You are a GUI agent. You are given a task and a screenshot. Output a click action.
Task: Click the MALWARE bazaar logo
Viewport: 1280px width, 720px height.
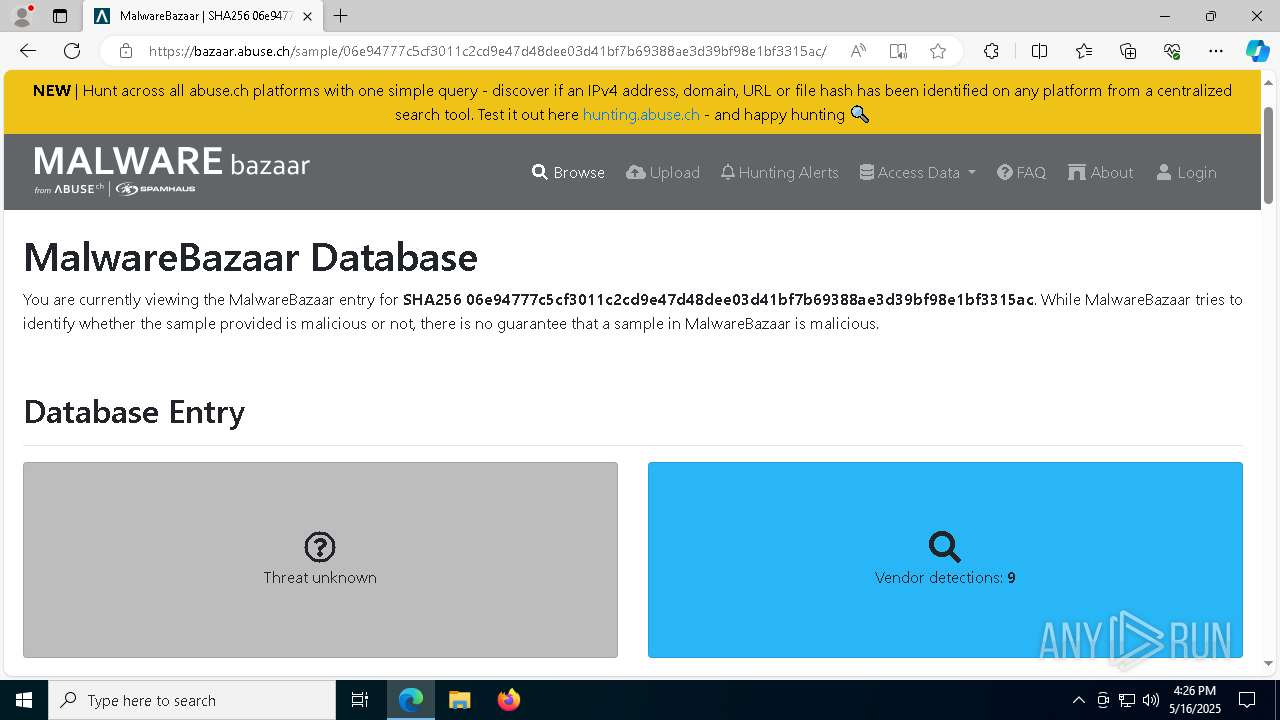tap(172, 170)
